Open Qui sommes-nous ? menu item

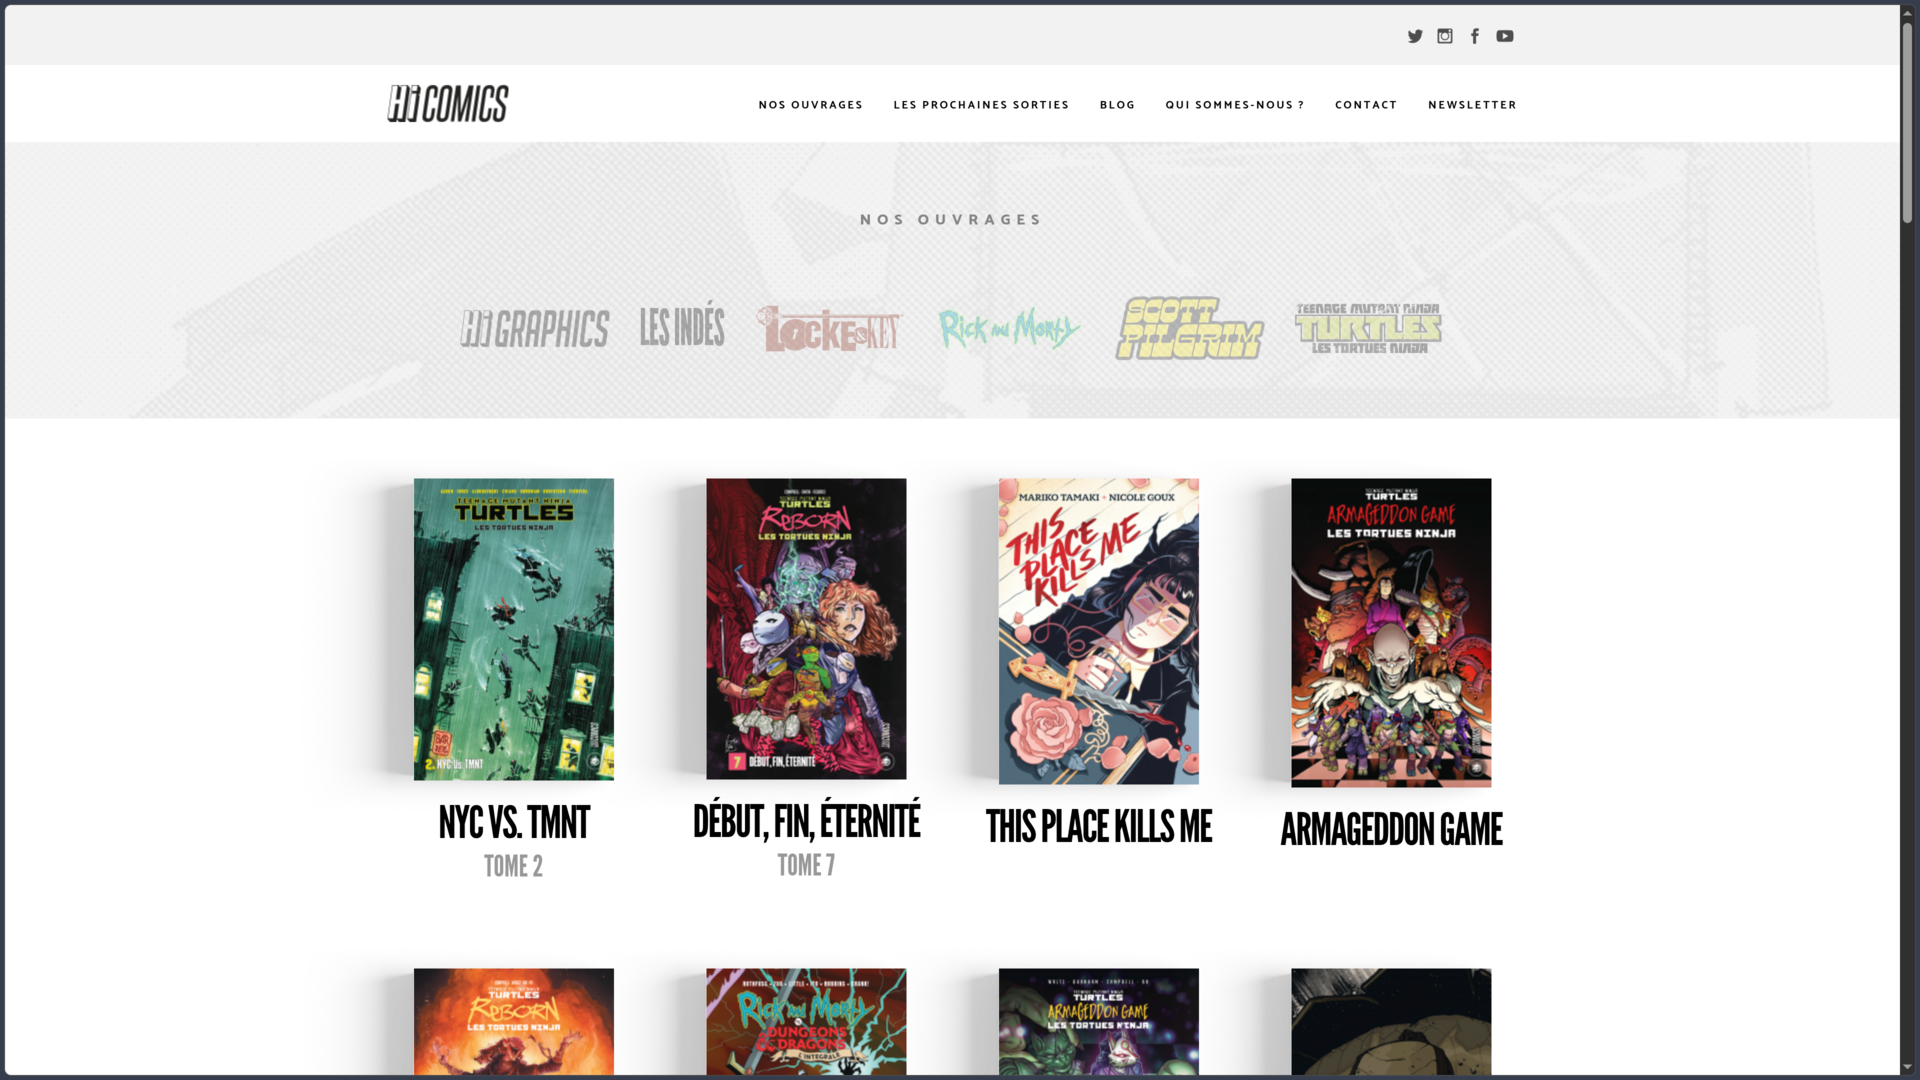pos(1234,105)
